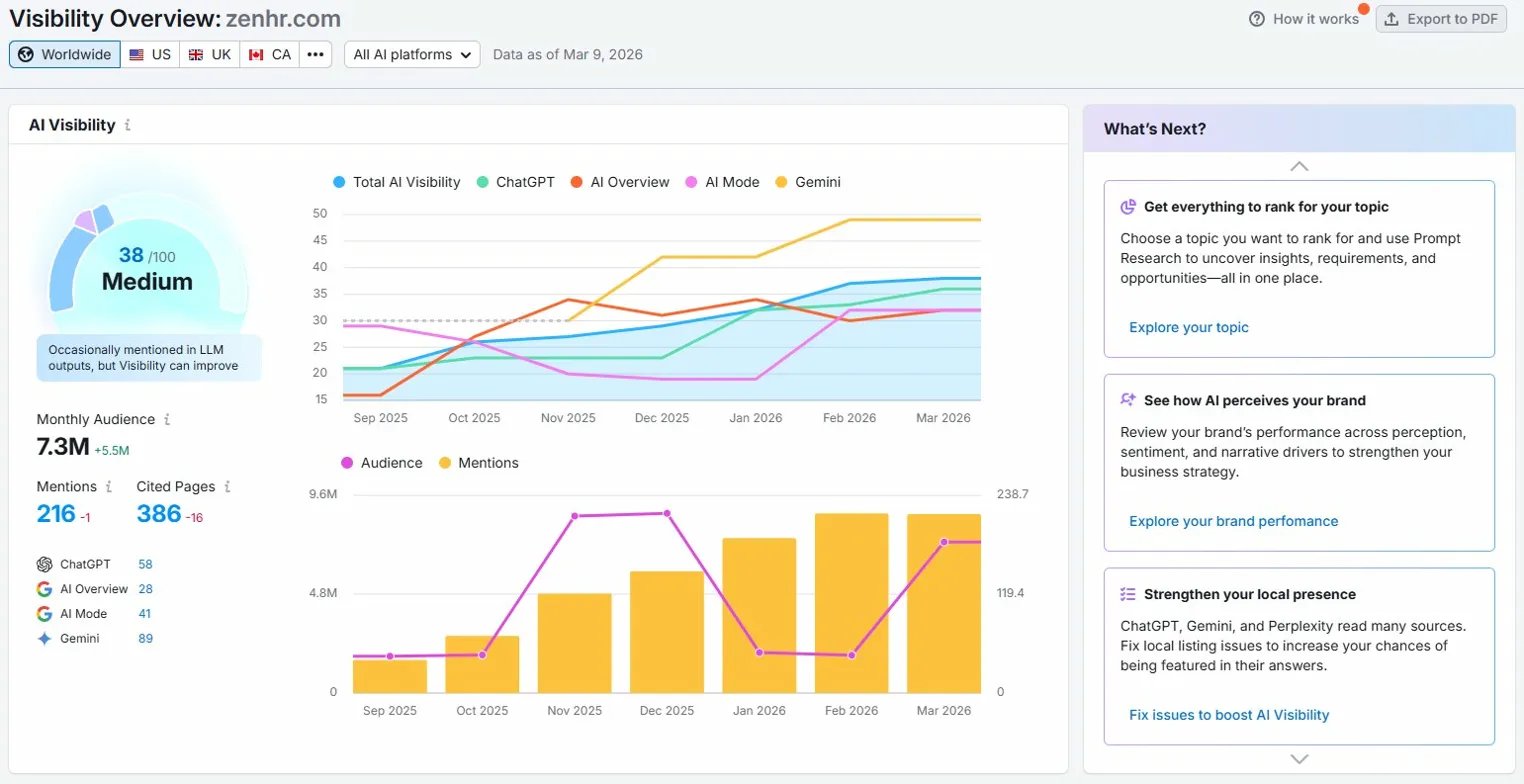Select the UK region tab

[210, 54]
